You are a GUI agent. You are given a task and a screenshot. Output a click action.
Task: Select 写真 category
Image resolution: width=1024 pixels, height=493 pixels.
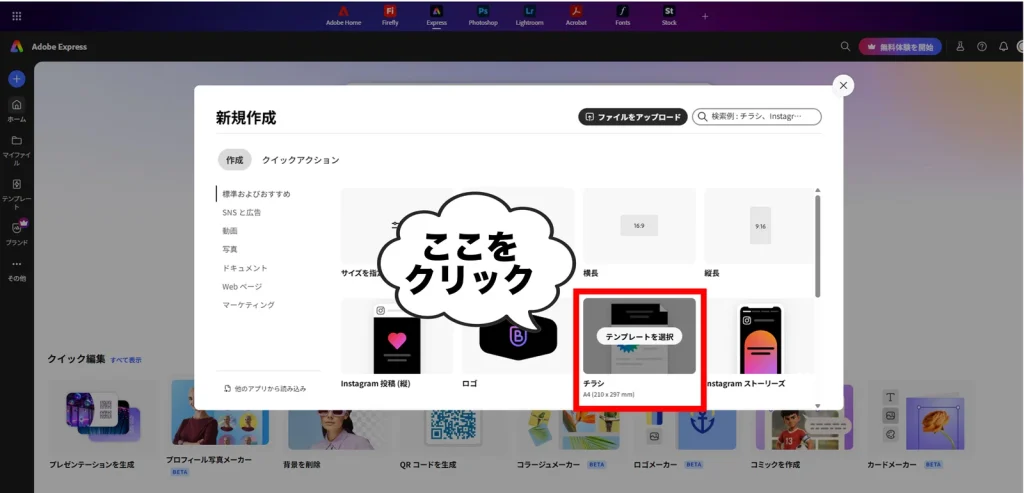click(x=230, y=249)
